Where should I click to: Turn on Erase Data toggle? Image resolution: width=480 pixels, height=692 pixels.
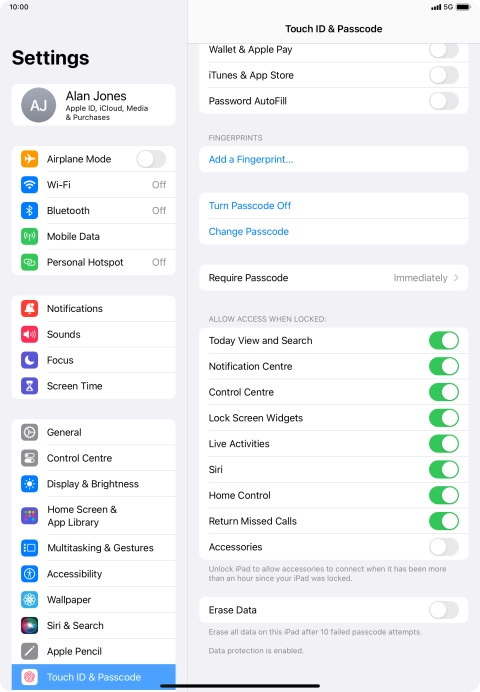[444, 610]
